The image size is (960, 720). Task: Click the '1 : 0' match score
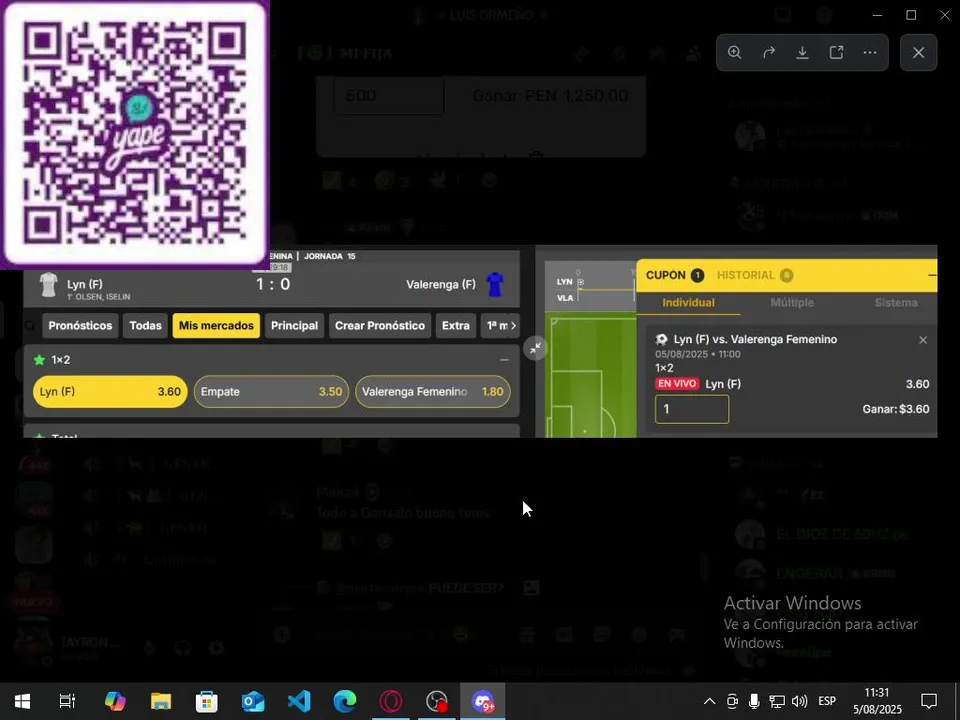click(273, 284)
